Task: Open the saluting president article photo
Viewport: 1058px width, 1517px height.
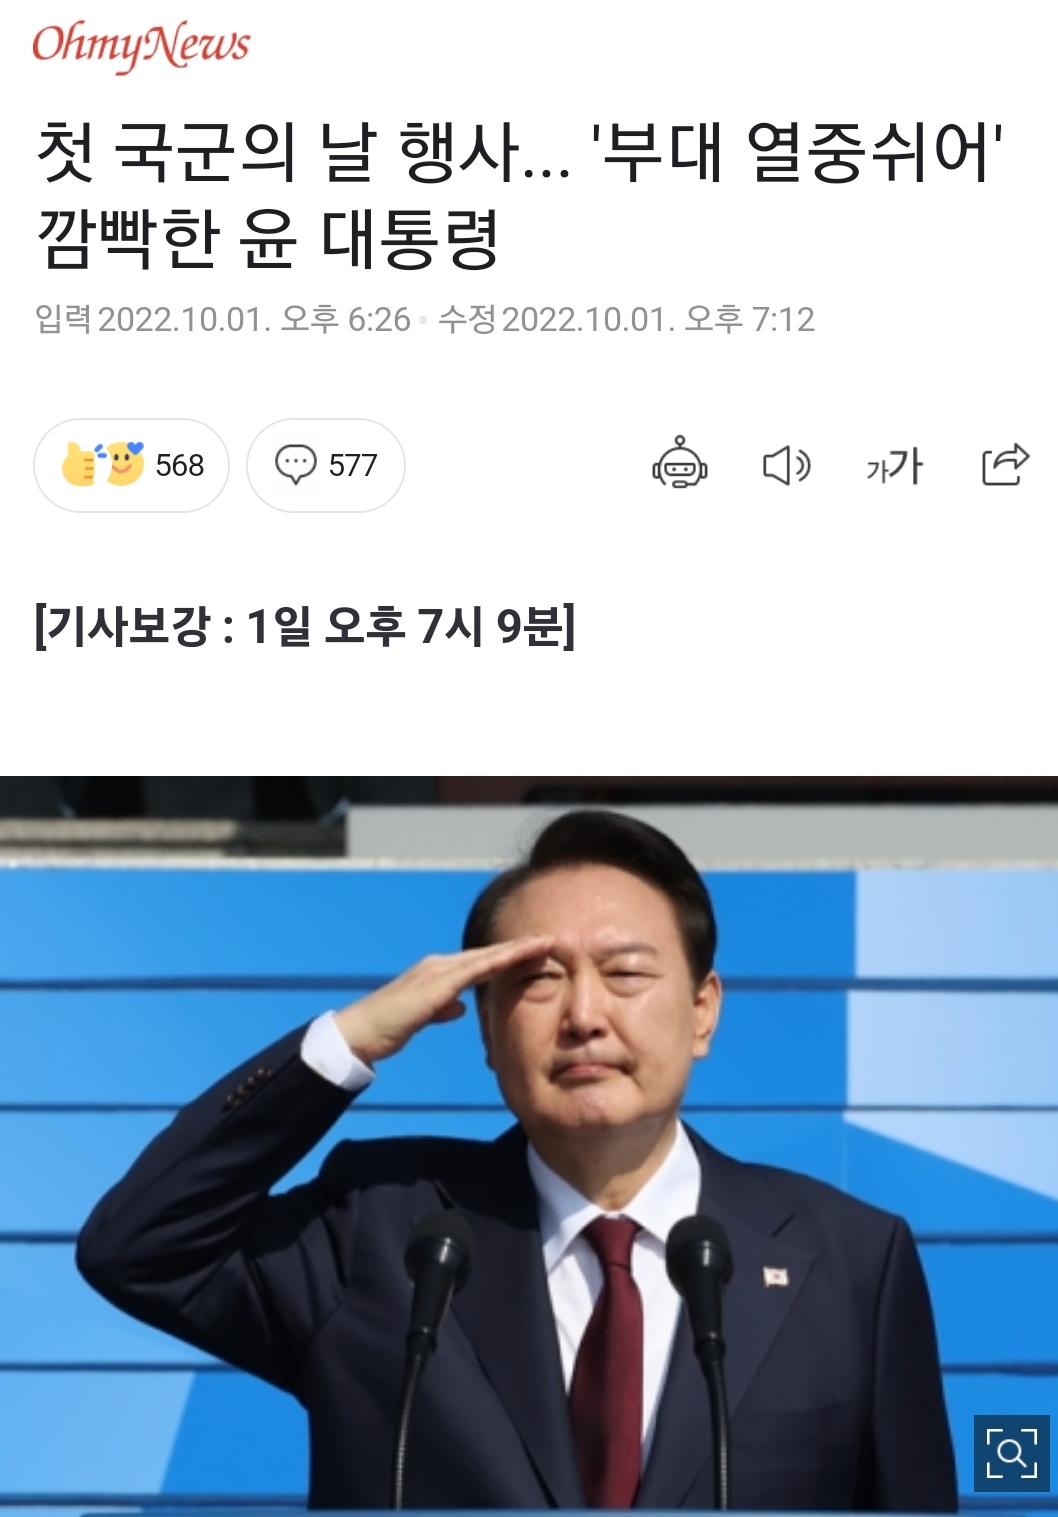Action: 529,1146
